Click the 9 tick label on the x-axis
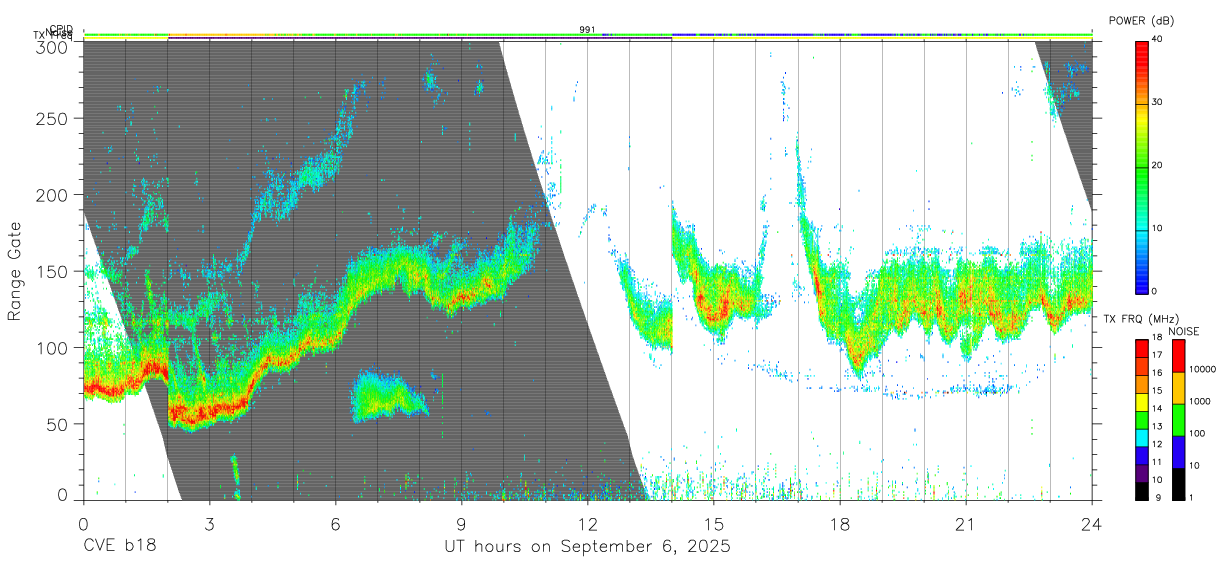 pos(462,524)
